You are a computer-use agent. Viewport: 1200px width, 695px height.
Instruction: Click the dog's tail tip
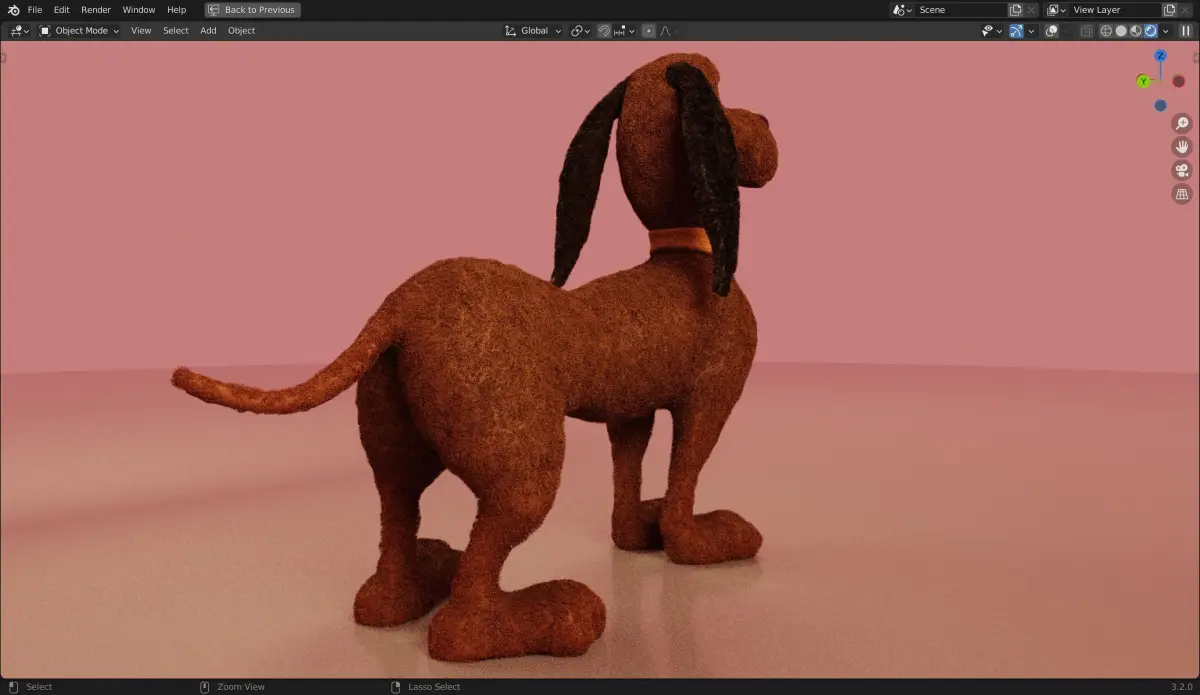(x=183, y=378)
